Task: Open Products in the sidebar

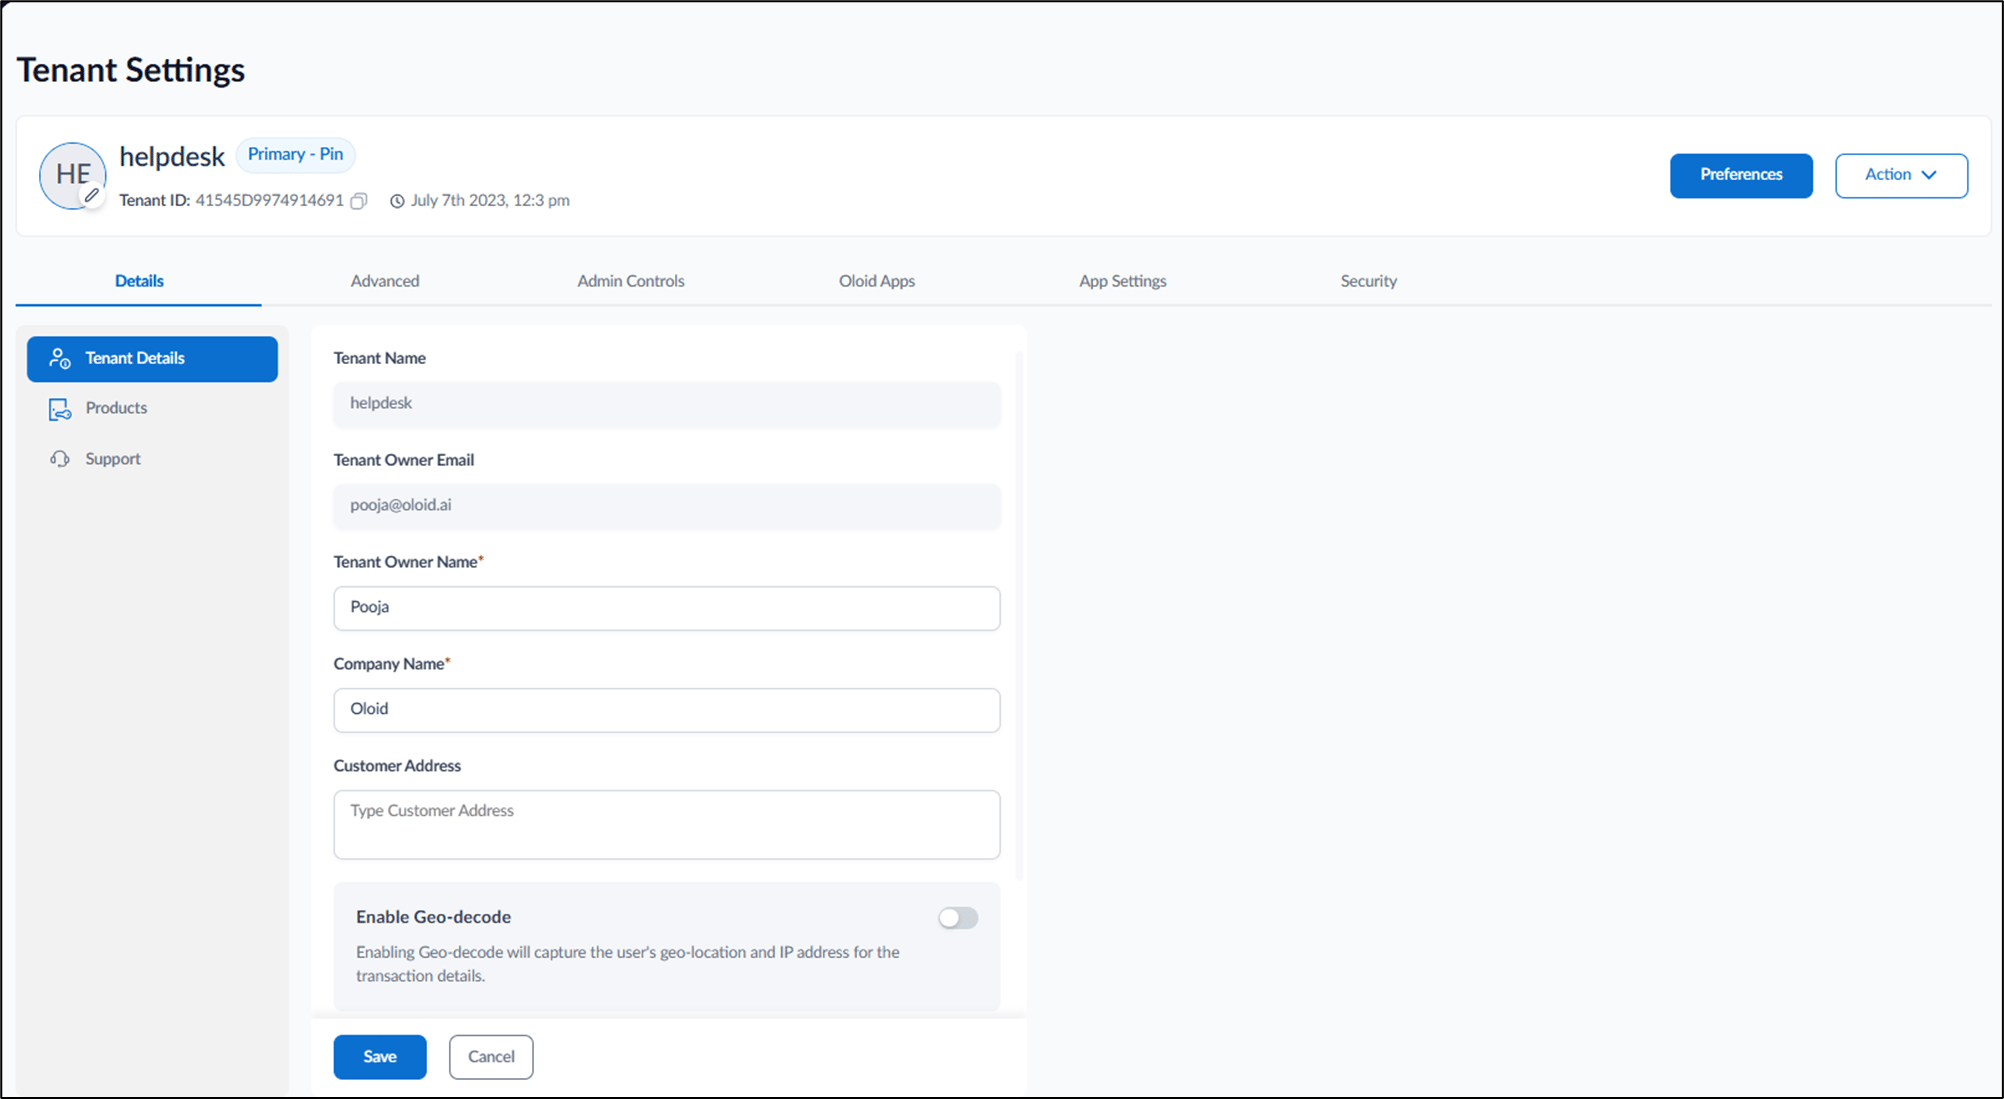Action: tap(152, 409)
